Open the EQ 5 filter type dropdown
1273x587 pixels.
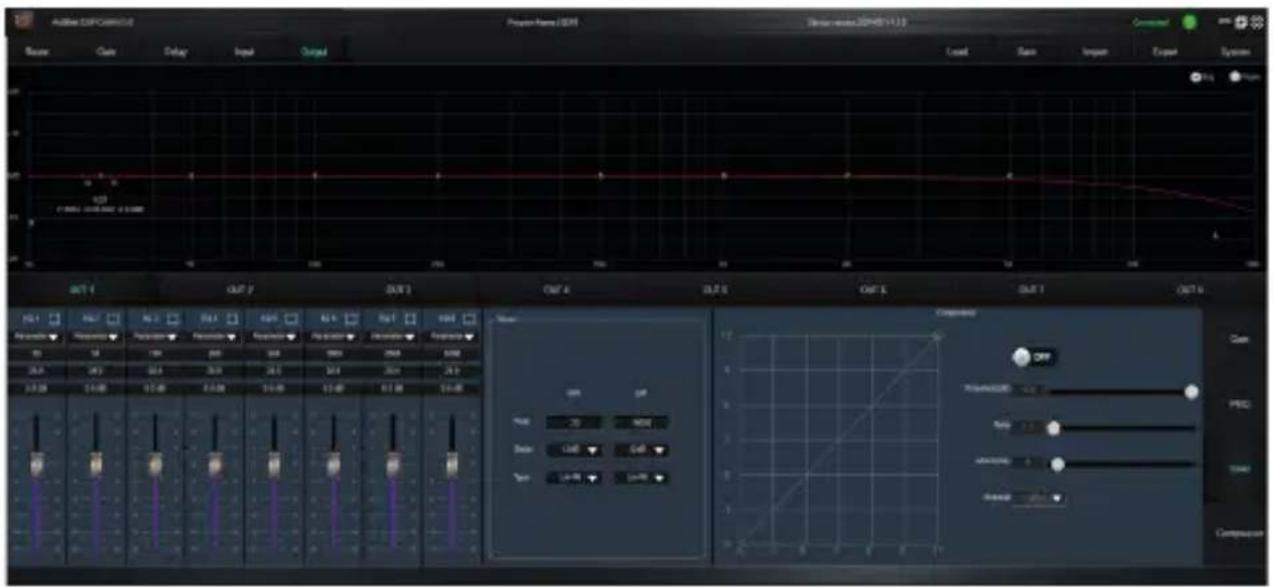pyautogui.click(x=274, y=336)
